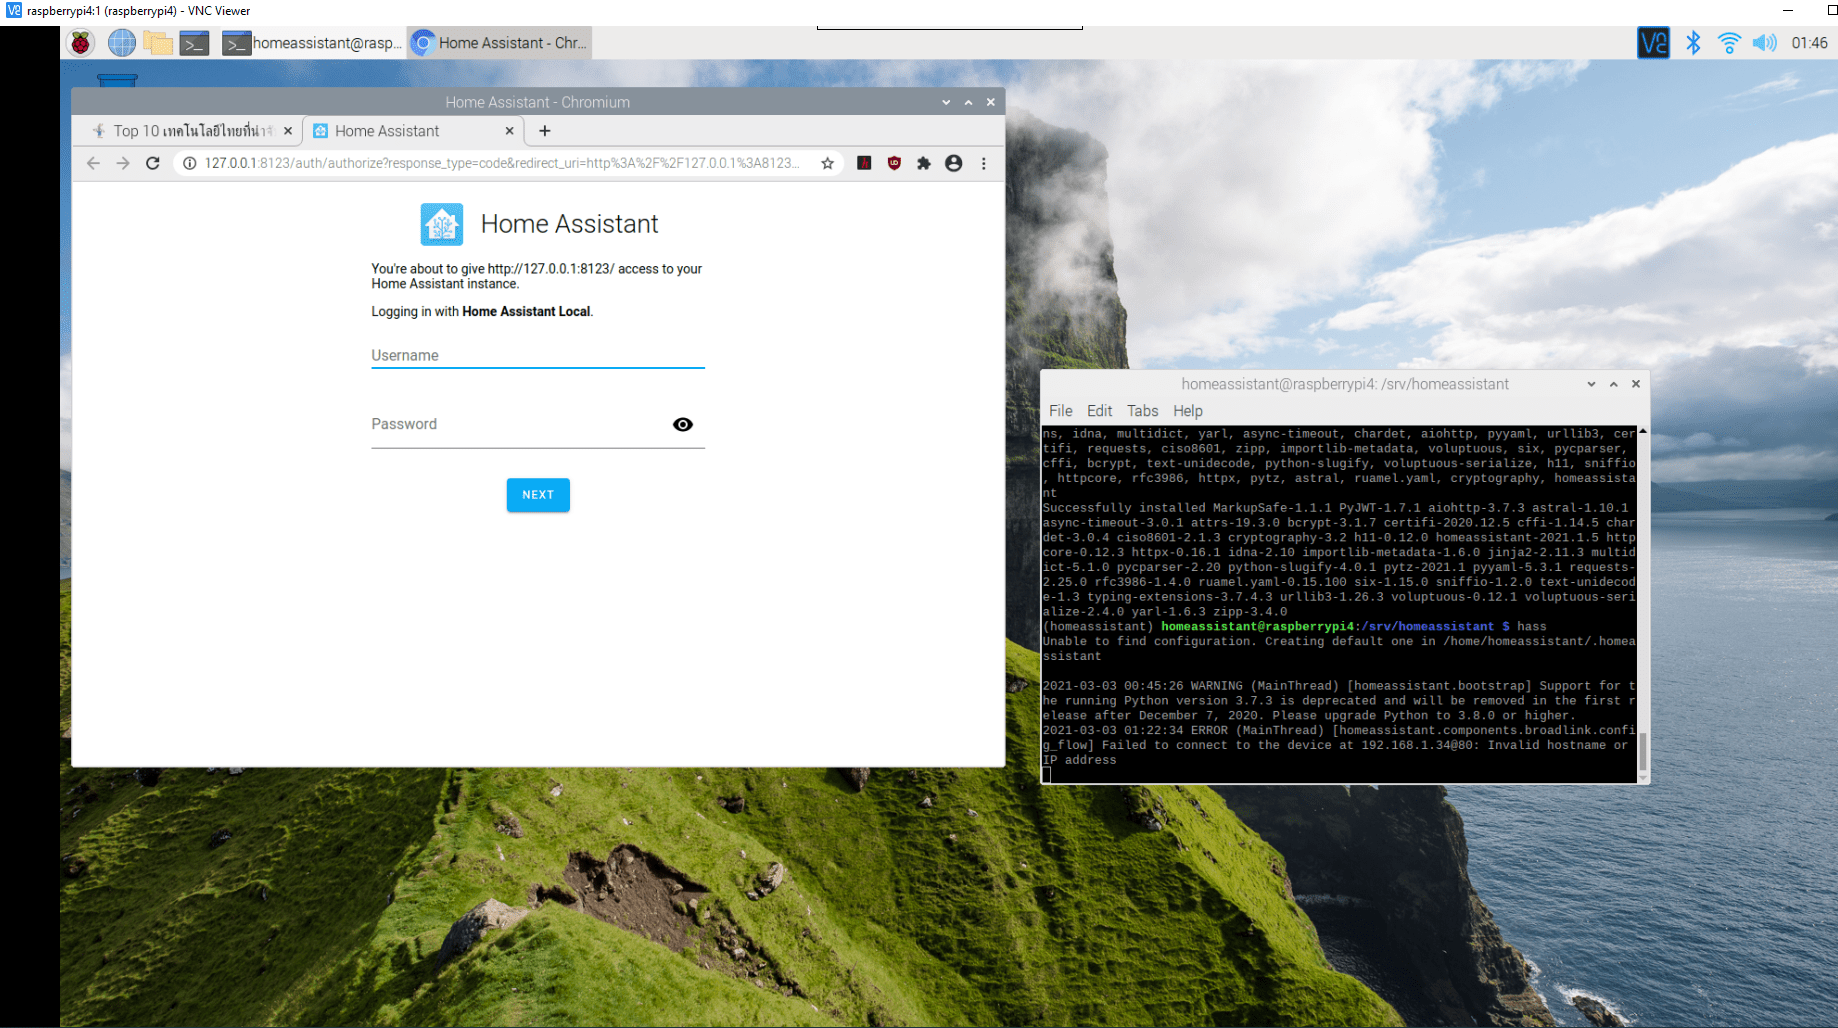Minimize the terminal window
Image resolution: width=1838 pixels, height=1028 pixels.
click(x=1591, y=384)
